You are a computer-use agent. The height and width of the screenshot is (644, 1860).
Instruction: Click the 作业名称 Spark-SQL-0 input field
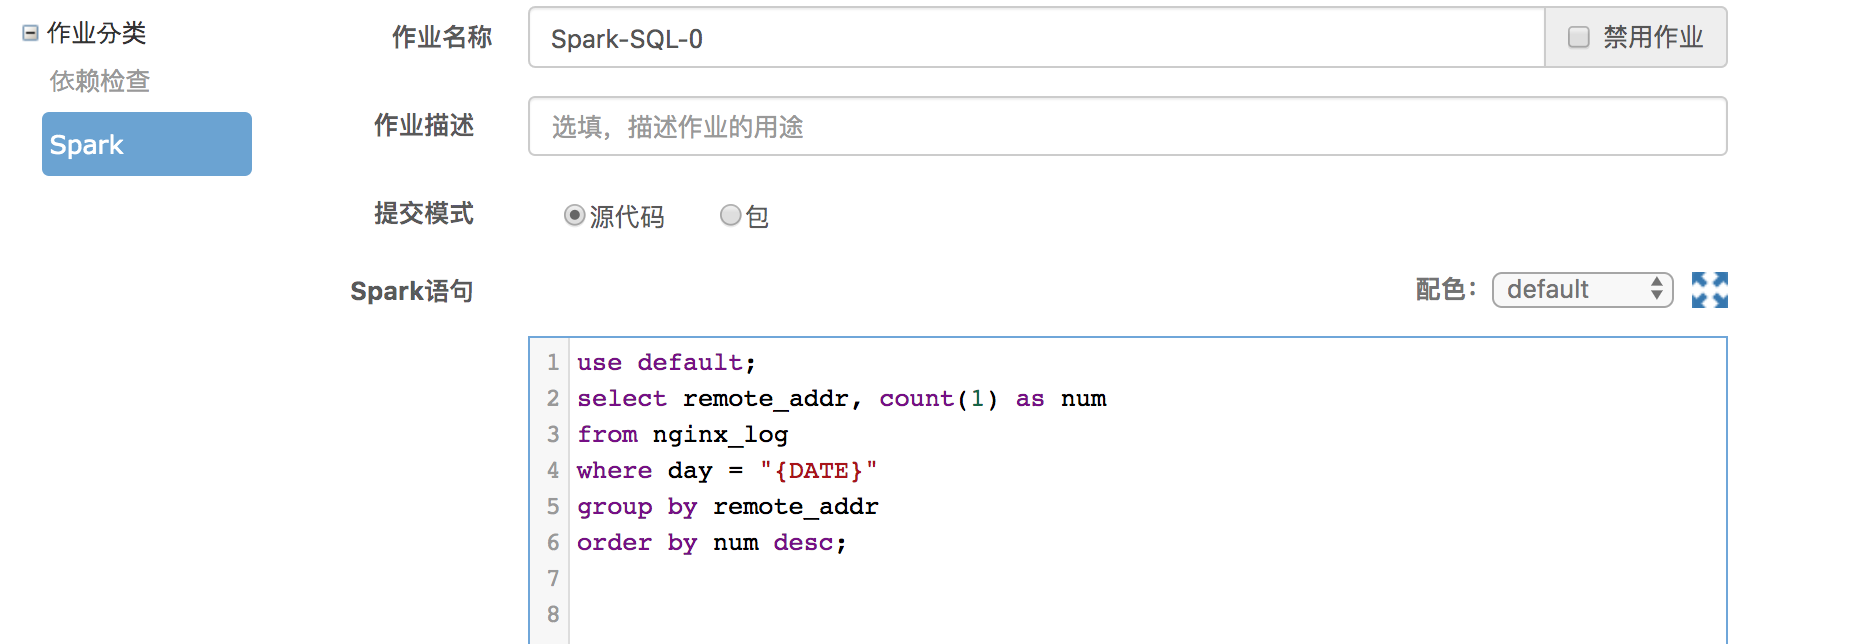pyautogui.click(x=1037, y=38)
